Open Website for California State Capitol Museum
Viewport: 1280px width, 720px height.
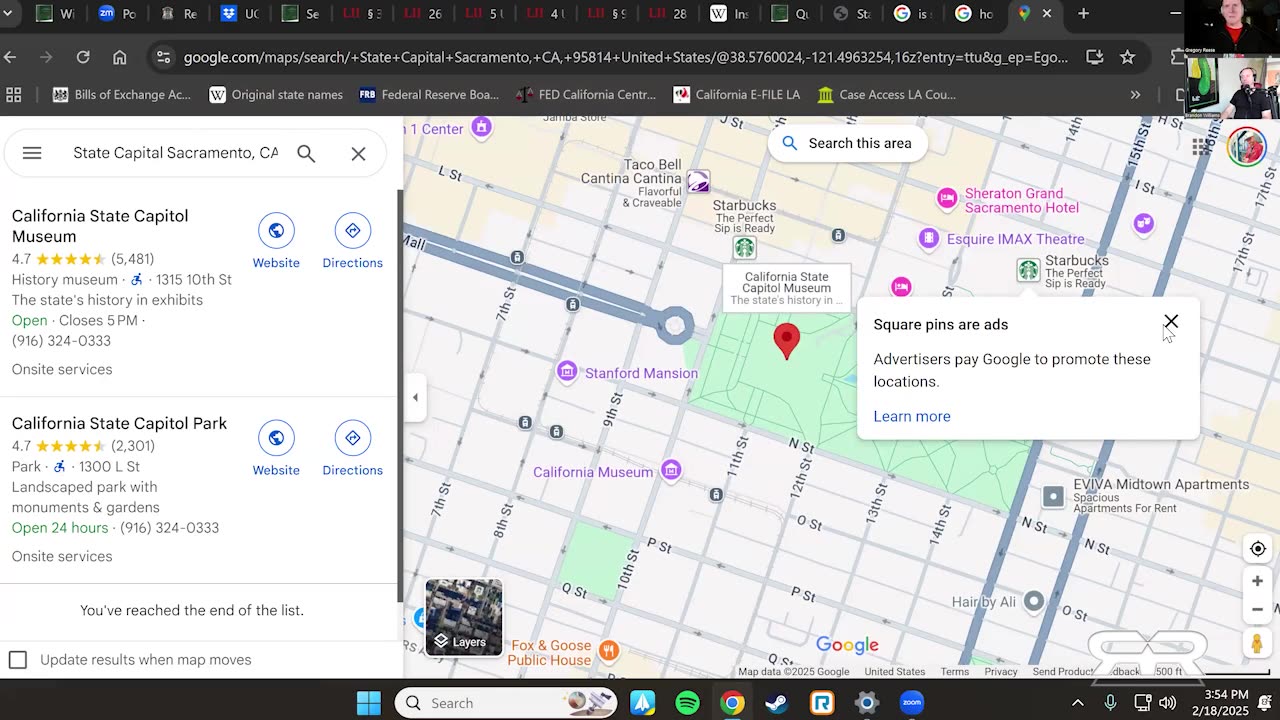tap(276, 242)
